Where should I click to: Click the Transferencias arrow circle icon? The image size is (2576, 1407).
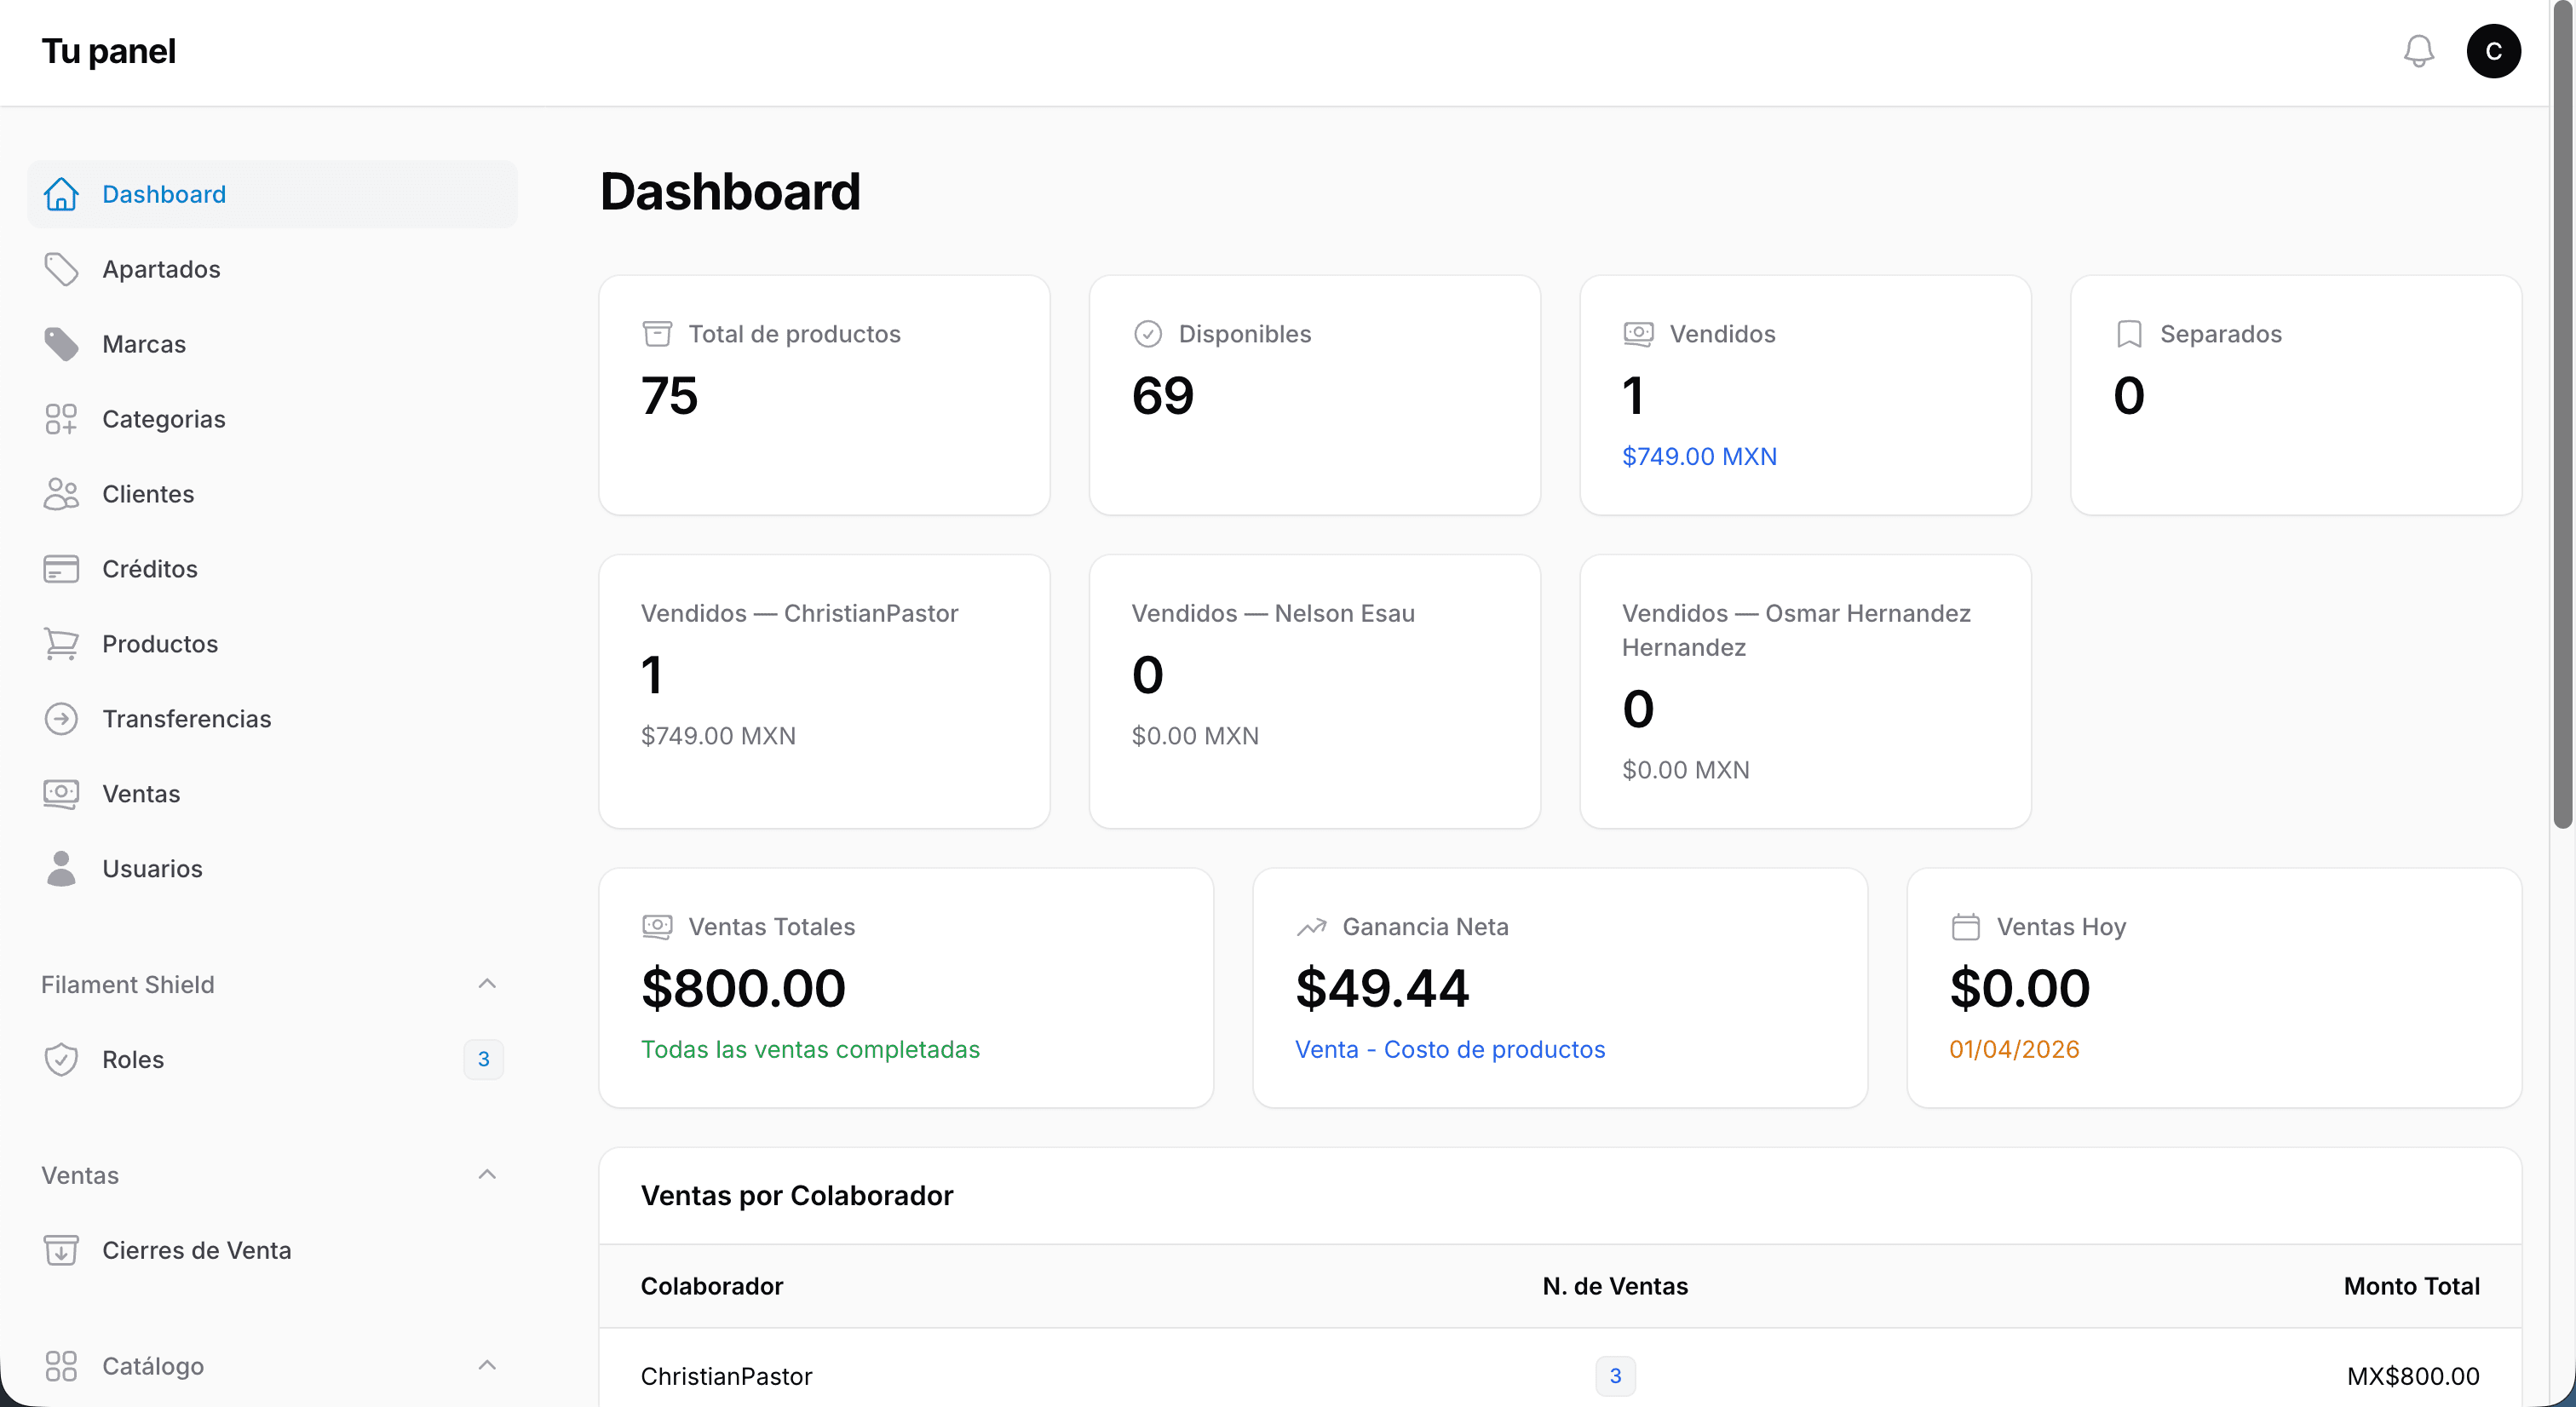click(x=61, y=719)
